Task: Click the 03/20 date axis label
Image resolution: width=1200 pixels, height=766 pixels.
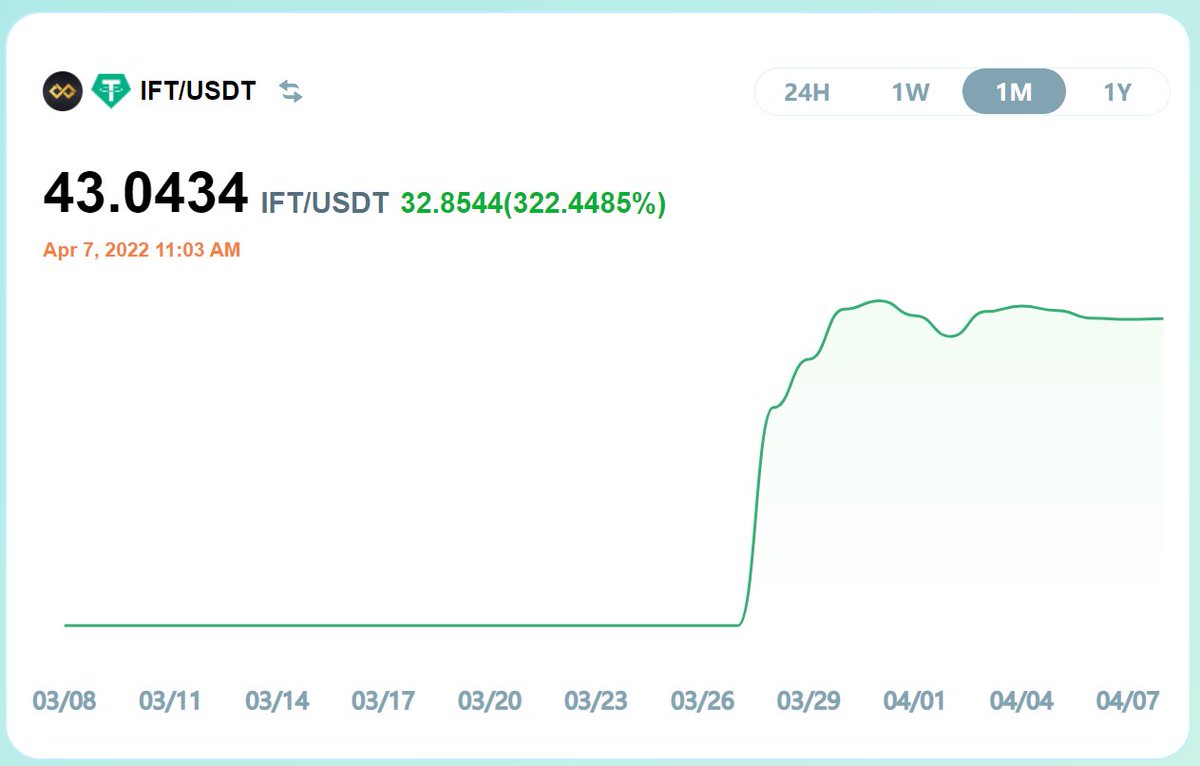Action: 489,701
